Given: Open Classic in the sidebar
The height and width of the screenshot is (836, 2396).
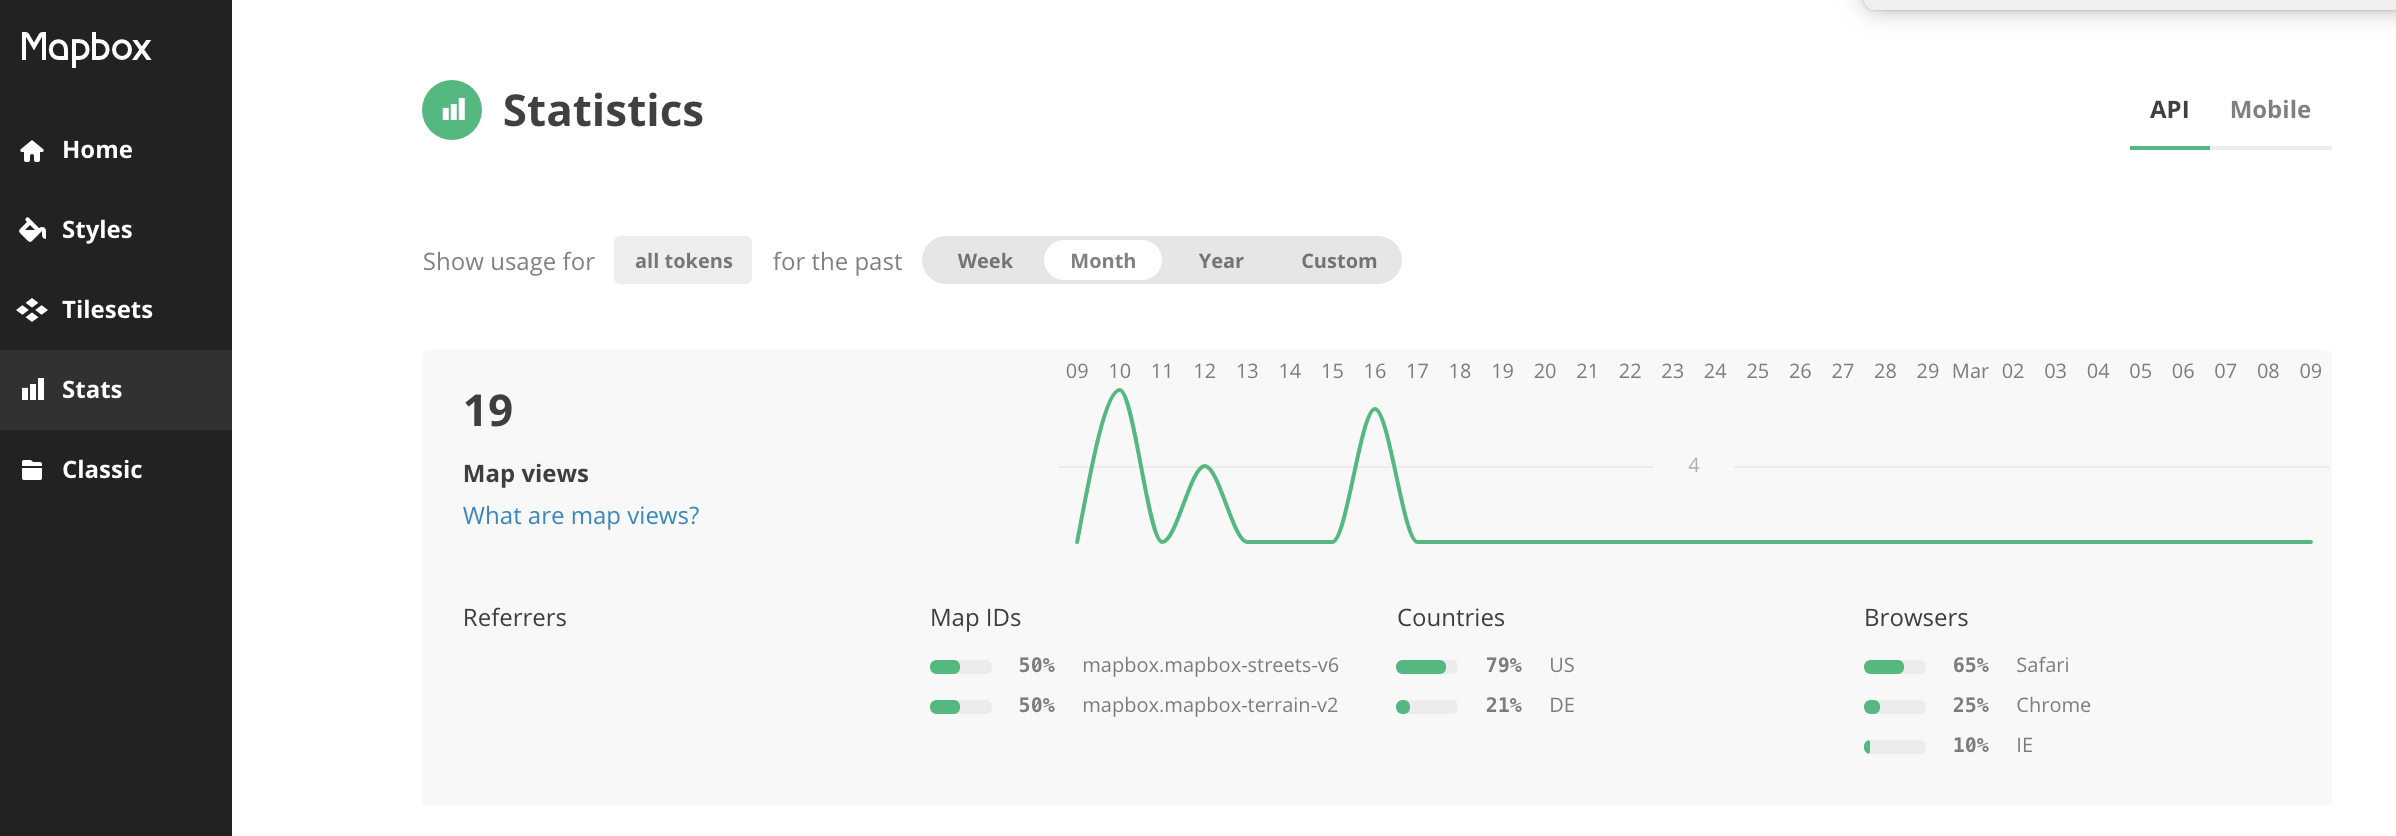Looking at the screenshot, I should tap(116, 470).
